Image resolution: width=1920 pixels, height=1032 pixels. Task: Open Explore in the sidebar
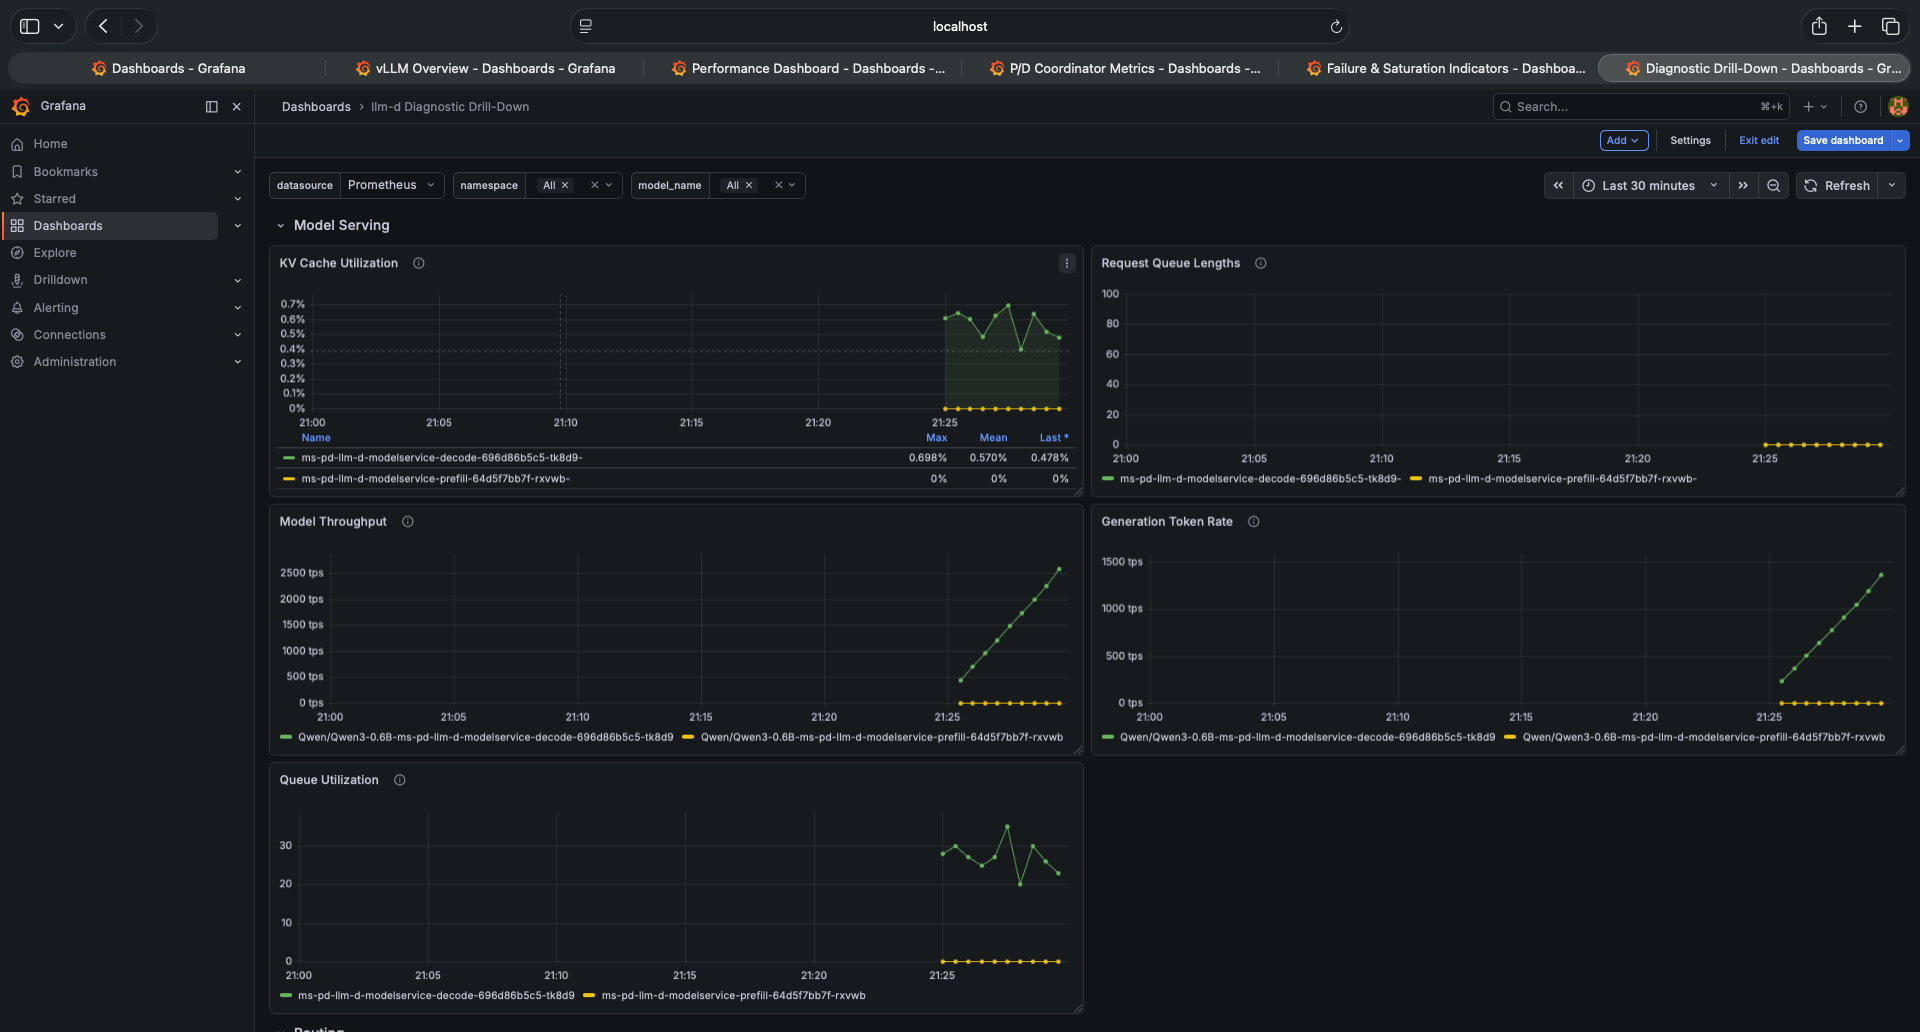(54, 253)
